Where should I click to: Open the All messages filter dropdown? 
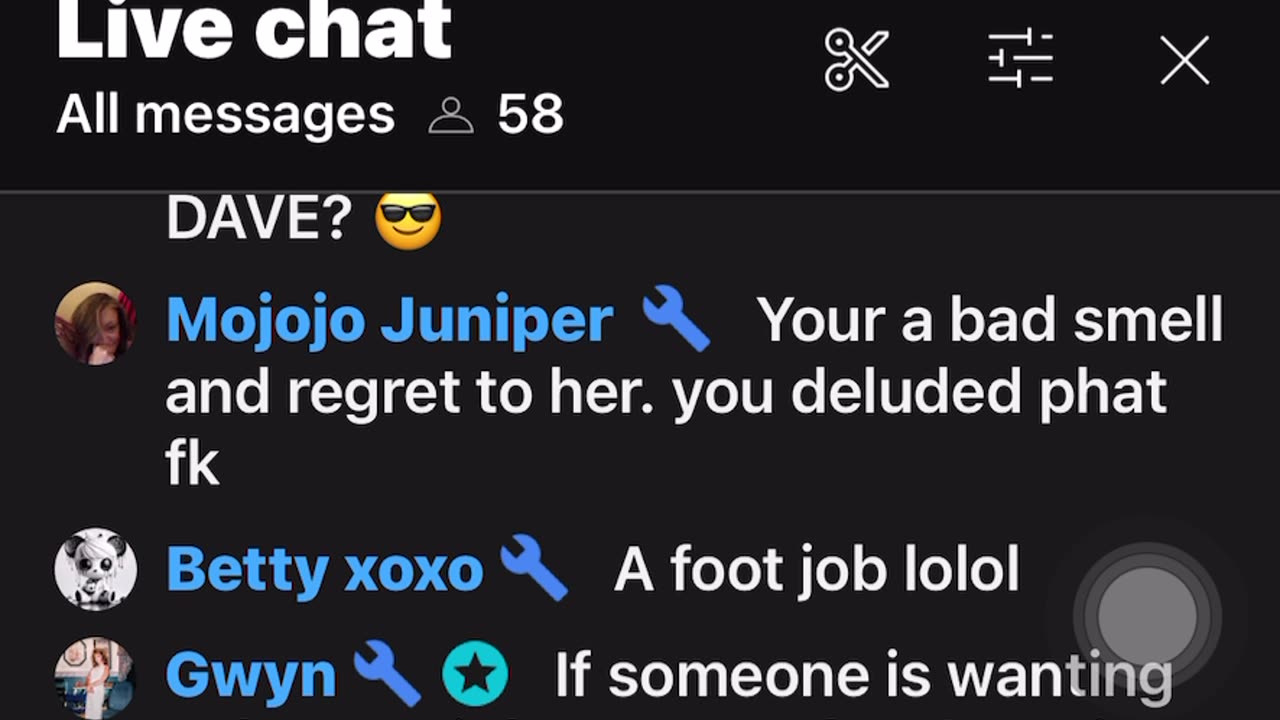tap(226, 115)
